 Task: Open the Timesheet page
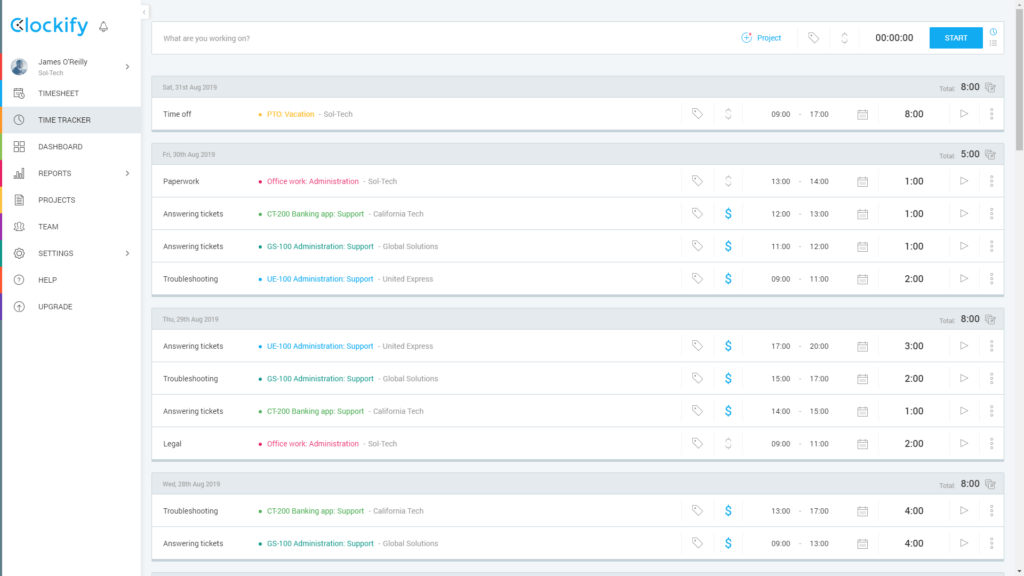(x=58, y=93)
